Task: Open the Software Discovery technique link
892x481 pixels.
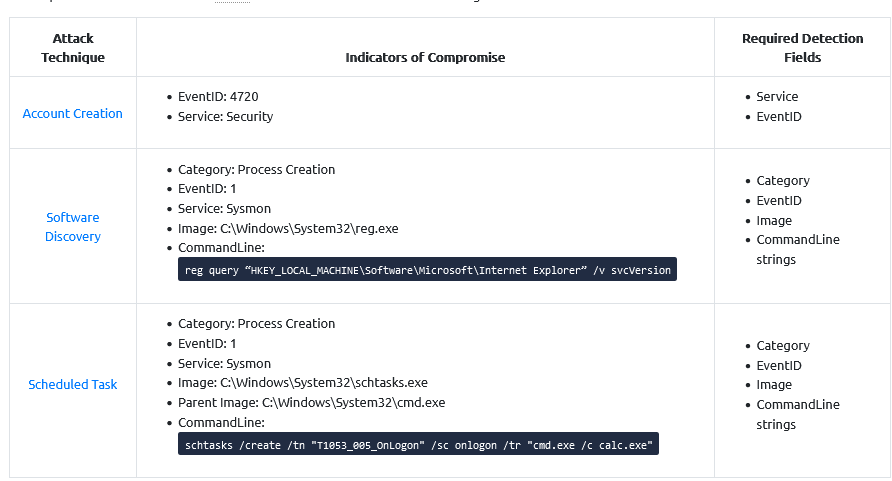Action: 73,227
